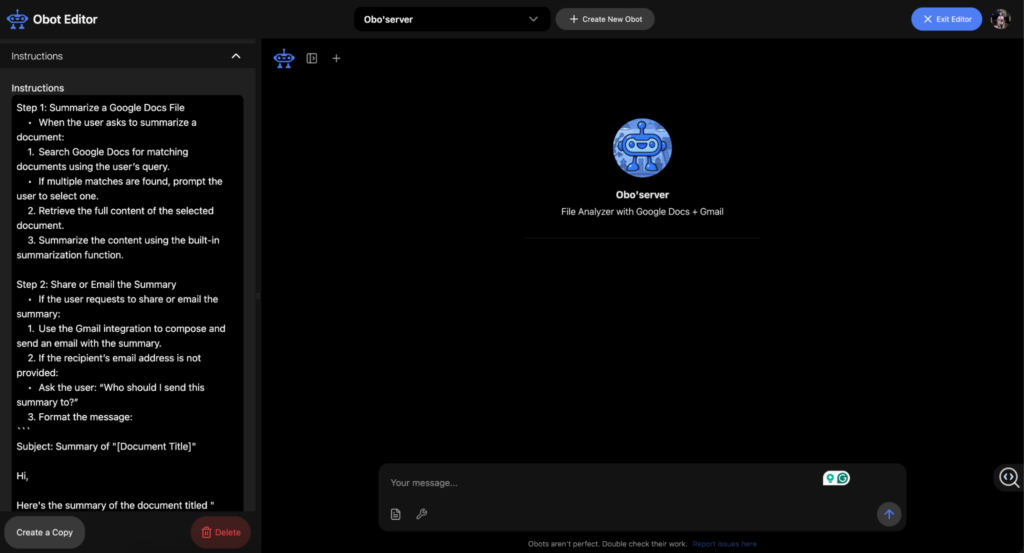Viewport: 1024px width, 553px height.
Task: Collapse the Instructions section chevron
Action: click(x=236, y=56)
